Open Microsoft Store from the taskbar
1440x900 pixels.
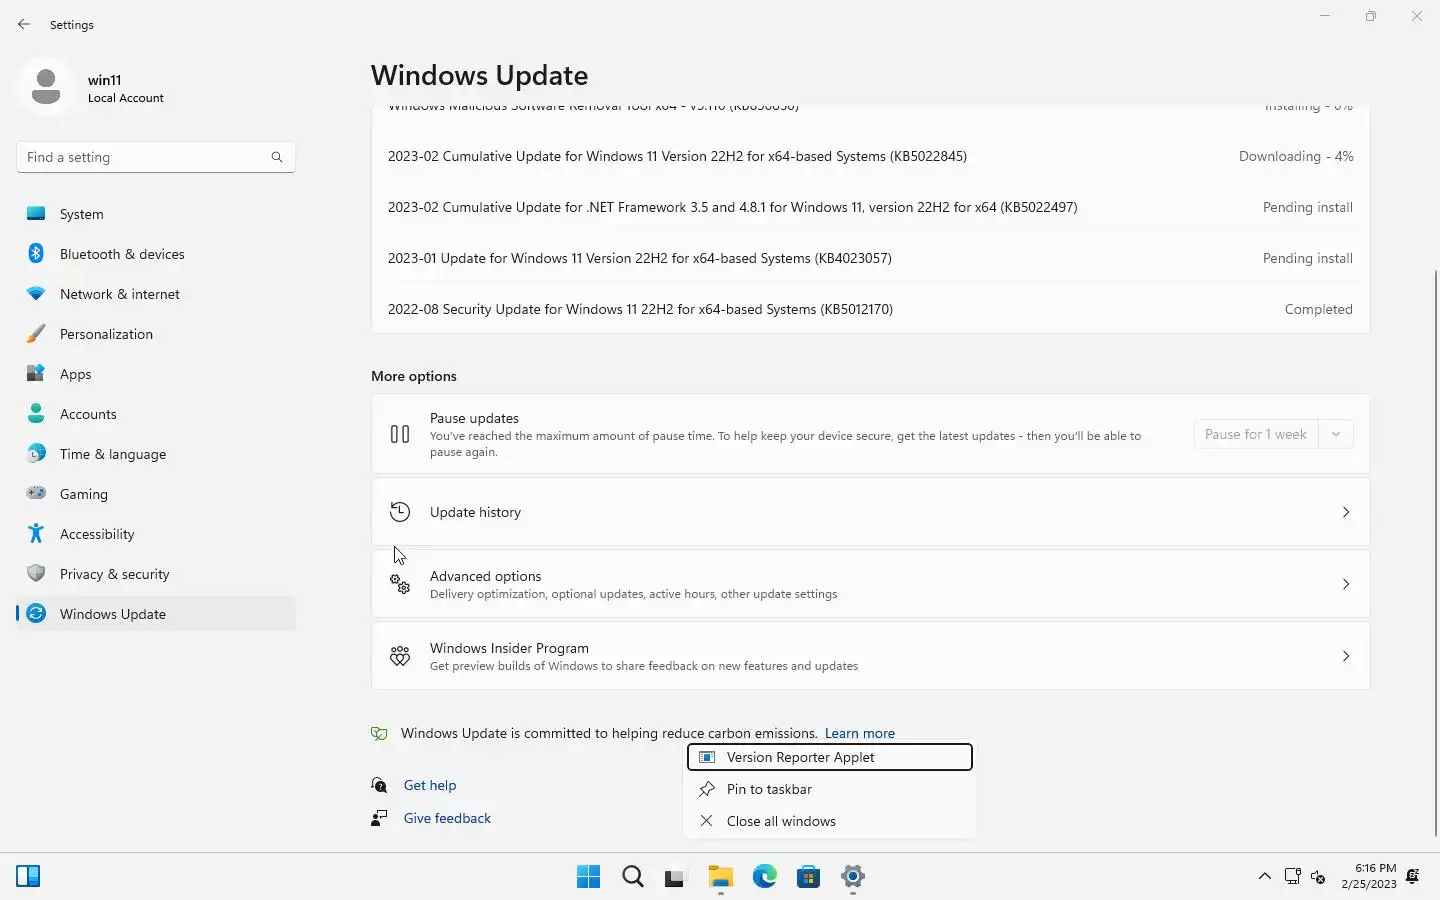click(809, 877)
